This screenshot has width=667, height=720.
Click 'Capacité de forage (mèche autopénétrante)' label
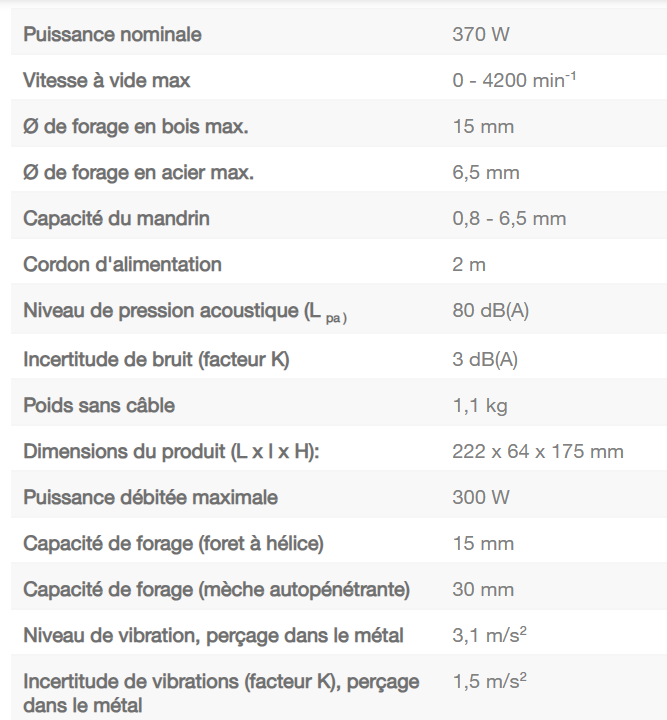[216, 589]
